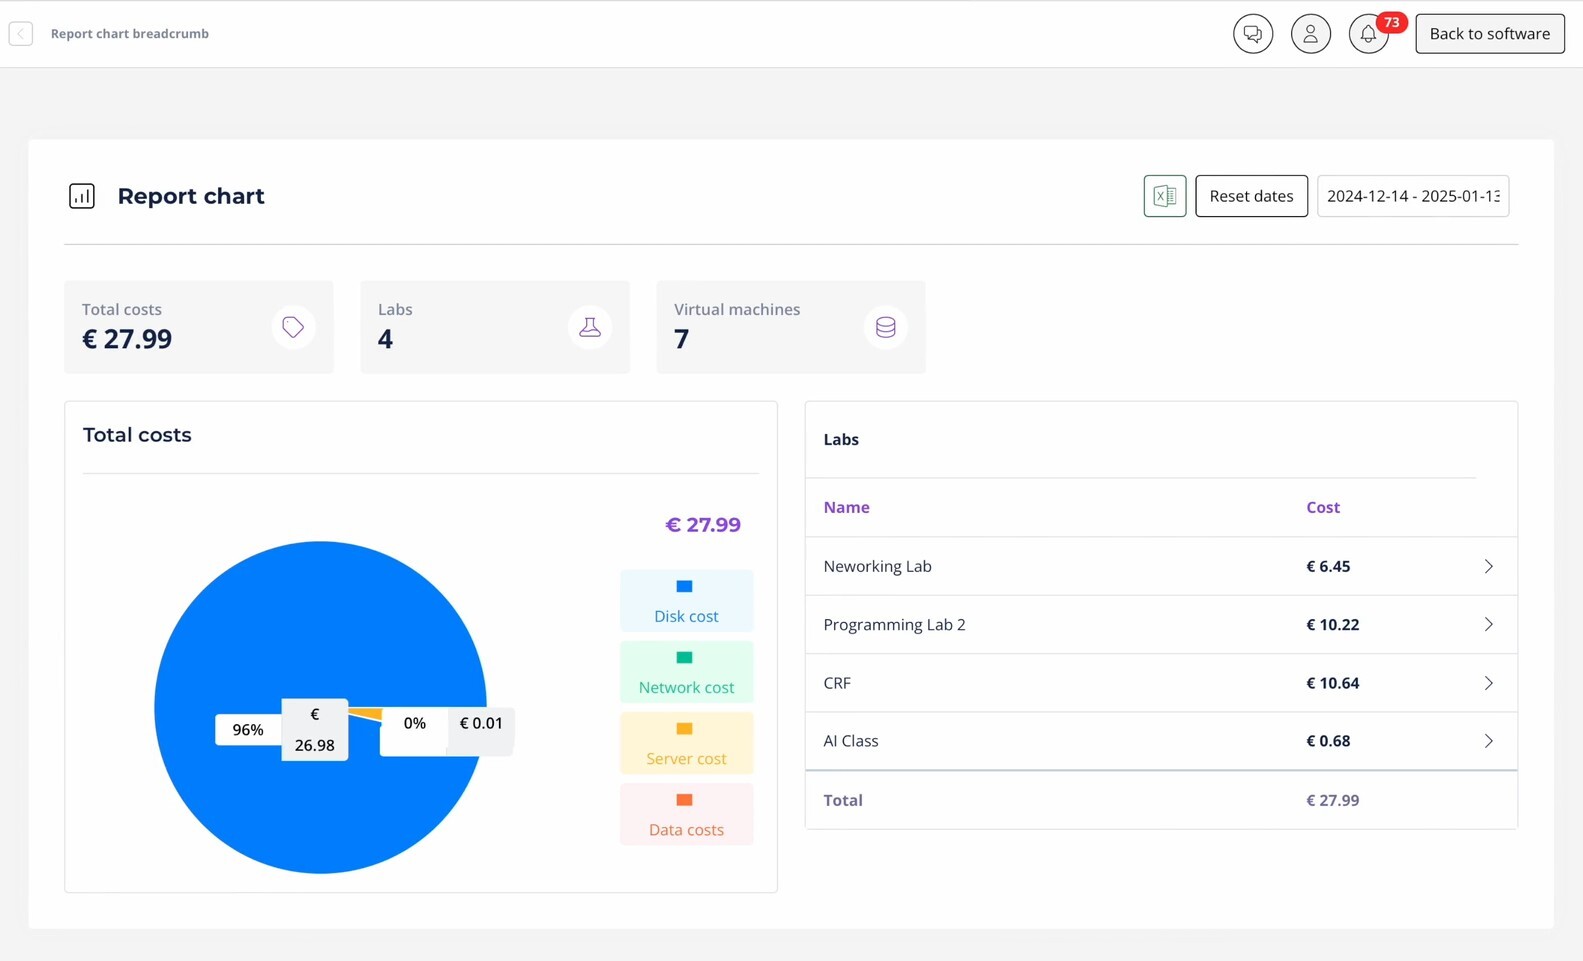Click the flask icon in Labs card
Screen dimensions: 1583x961
pos(590,327)
